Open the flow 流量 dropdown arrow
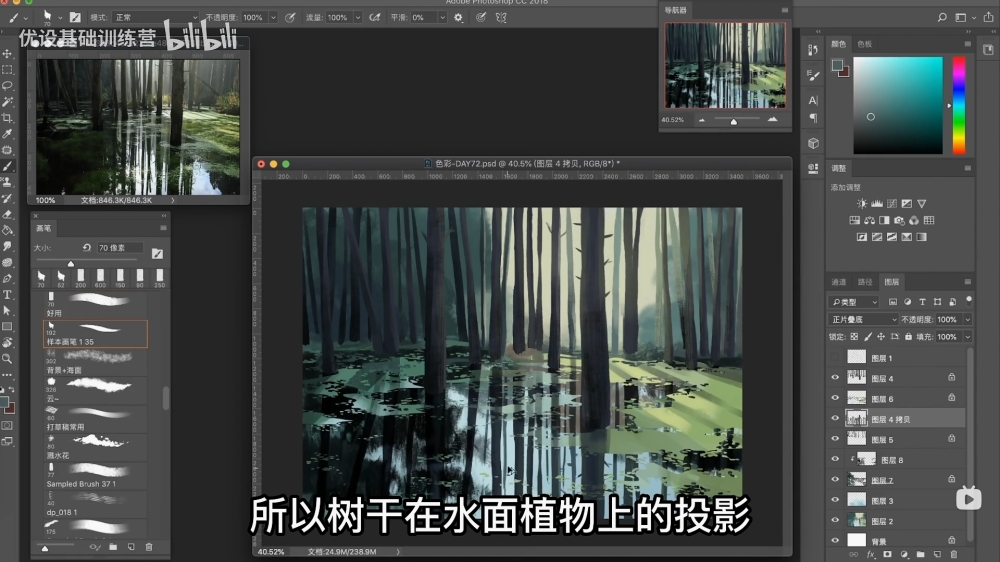Image resolution: width=1000 pixels, height=562 pixels. tap(358, 18)
